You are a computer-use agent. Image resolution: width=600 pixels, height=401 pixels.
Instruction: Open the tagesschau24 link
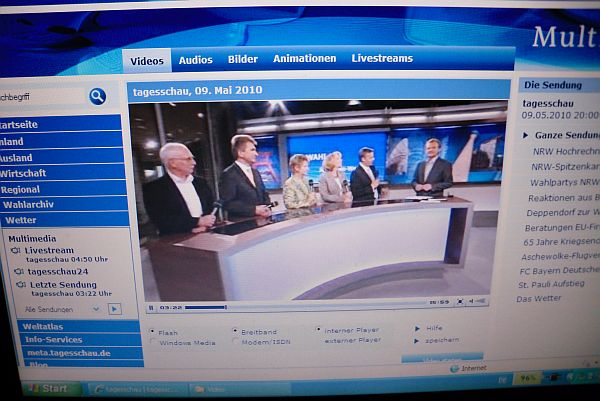coord(58,272)
